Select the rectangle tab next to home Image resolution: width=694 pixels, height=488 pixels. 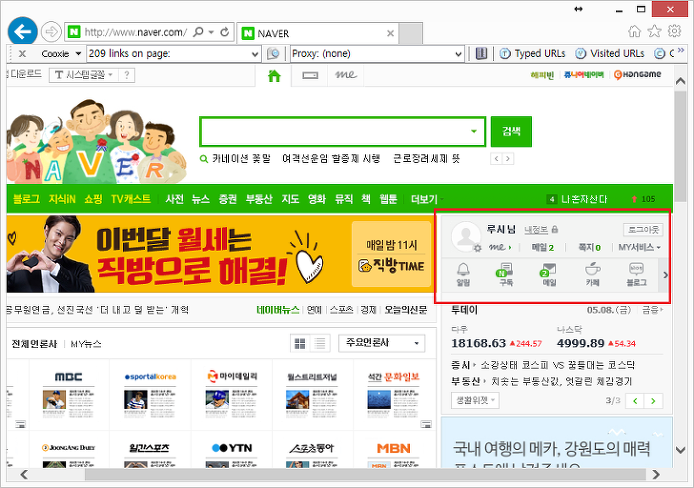click(310, 76)
